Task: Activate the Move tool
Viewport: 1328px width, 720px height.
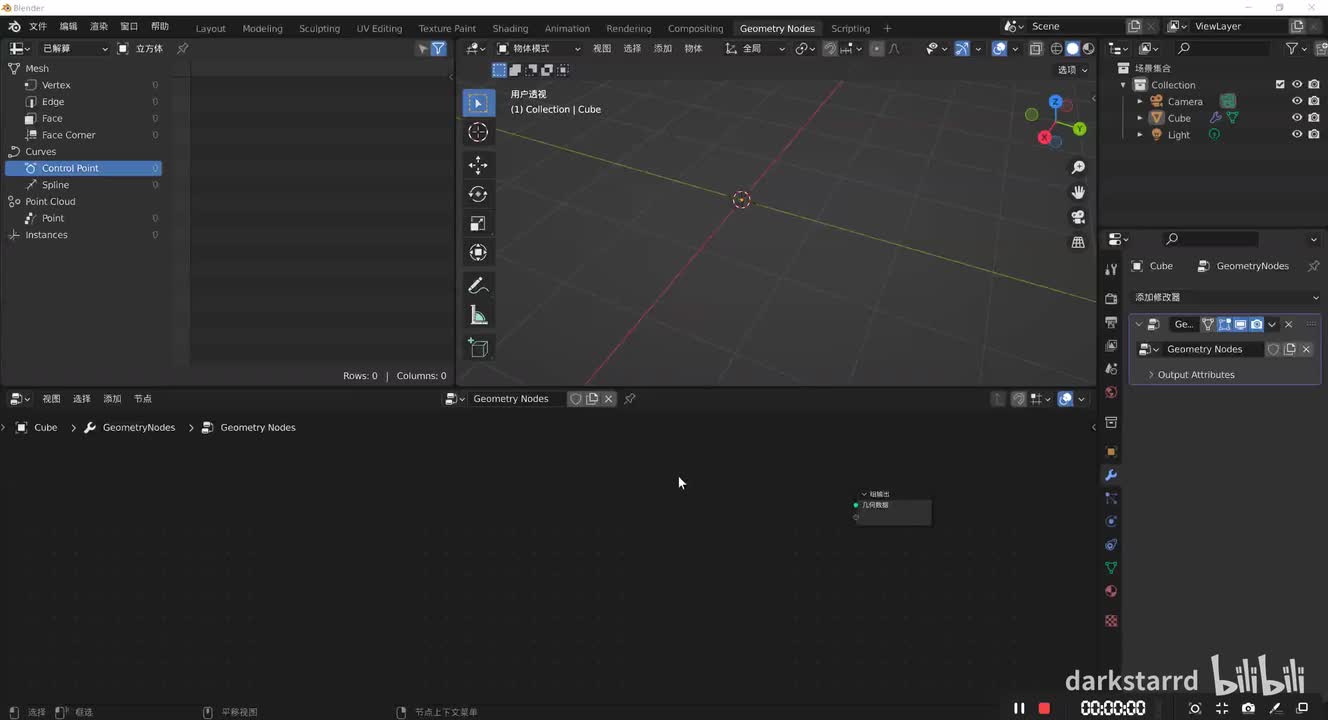Action: coord(478,165)
